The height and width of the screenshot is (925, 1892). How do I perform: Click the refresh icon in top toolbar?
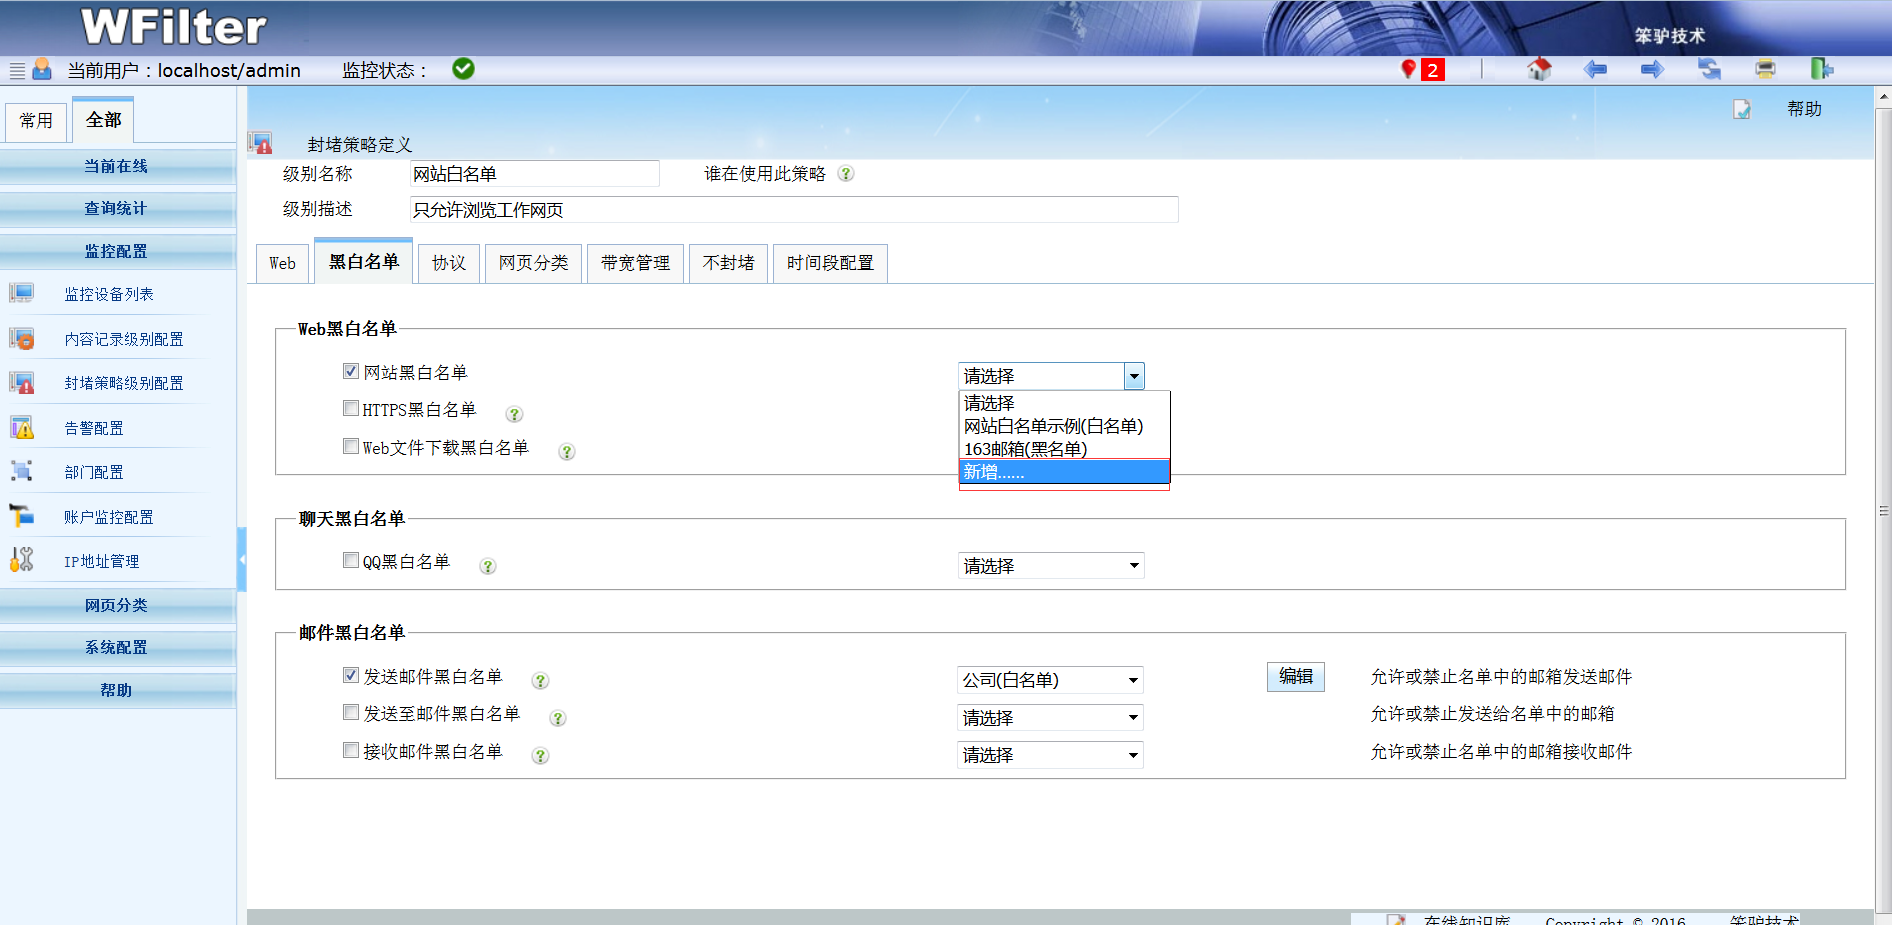coord(1709,69)
